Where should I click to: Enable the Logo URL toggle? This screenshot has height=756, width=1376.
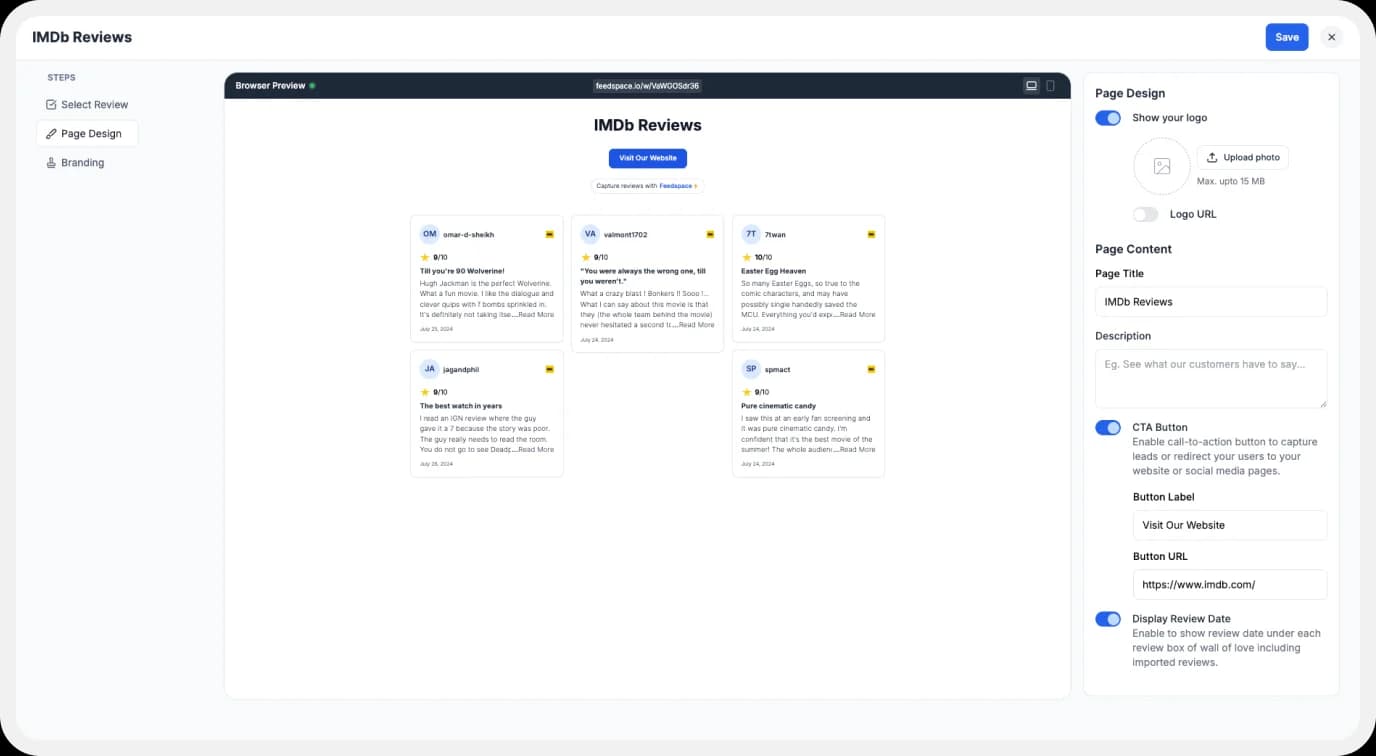click(1145, 214)
